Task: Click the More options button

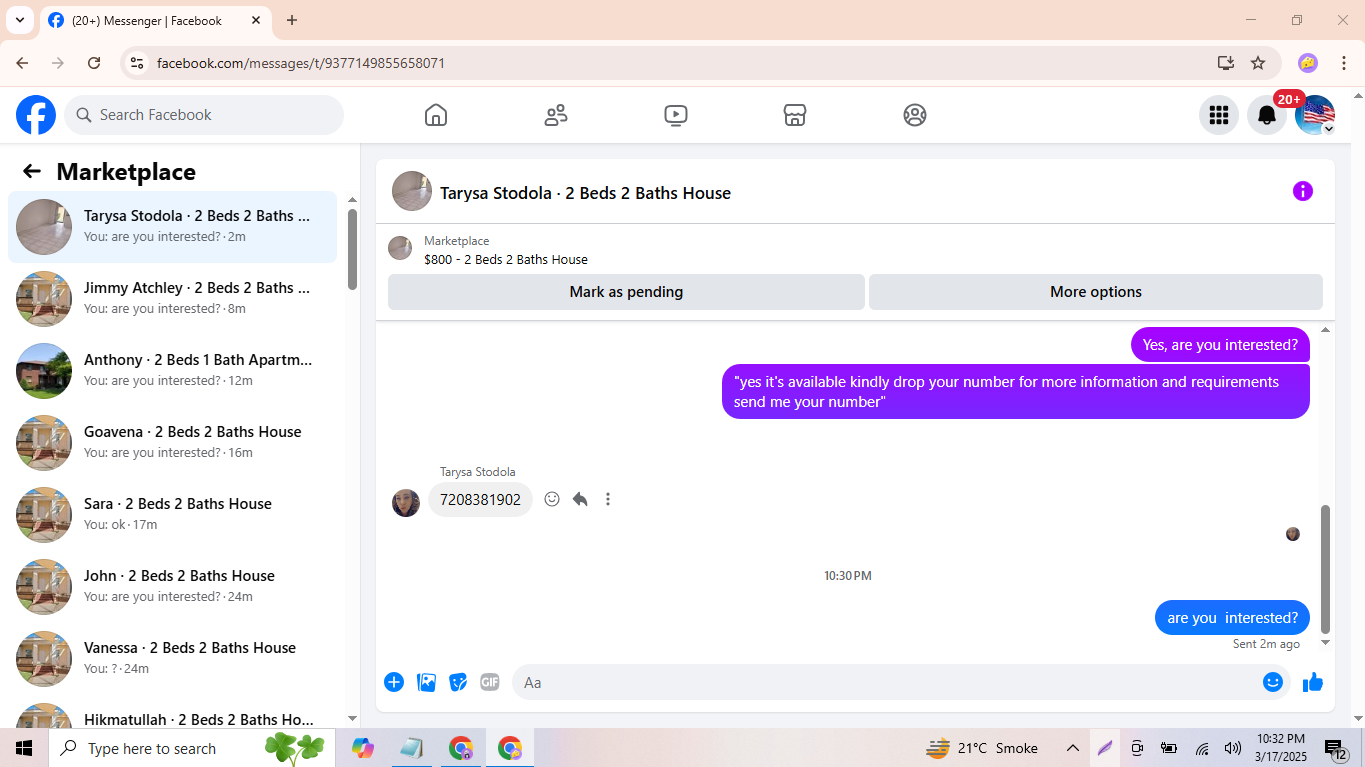Action: click(x=1096, y=292)
